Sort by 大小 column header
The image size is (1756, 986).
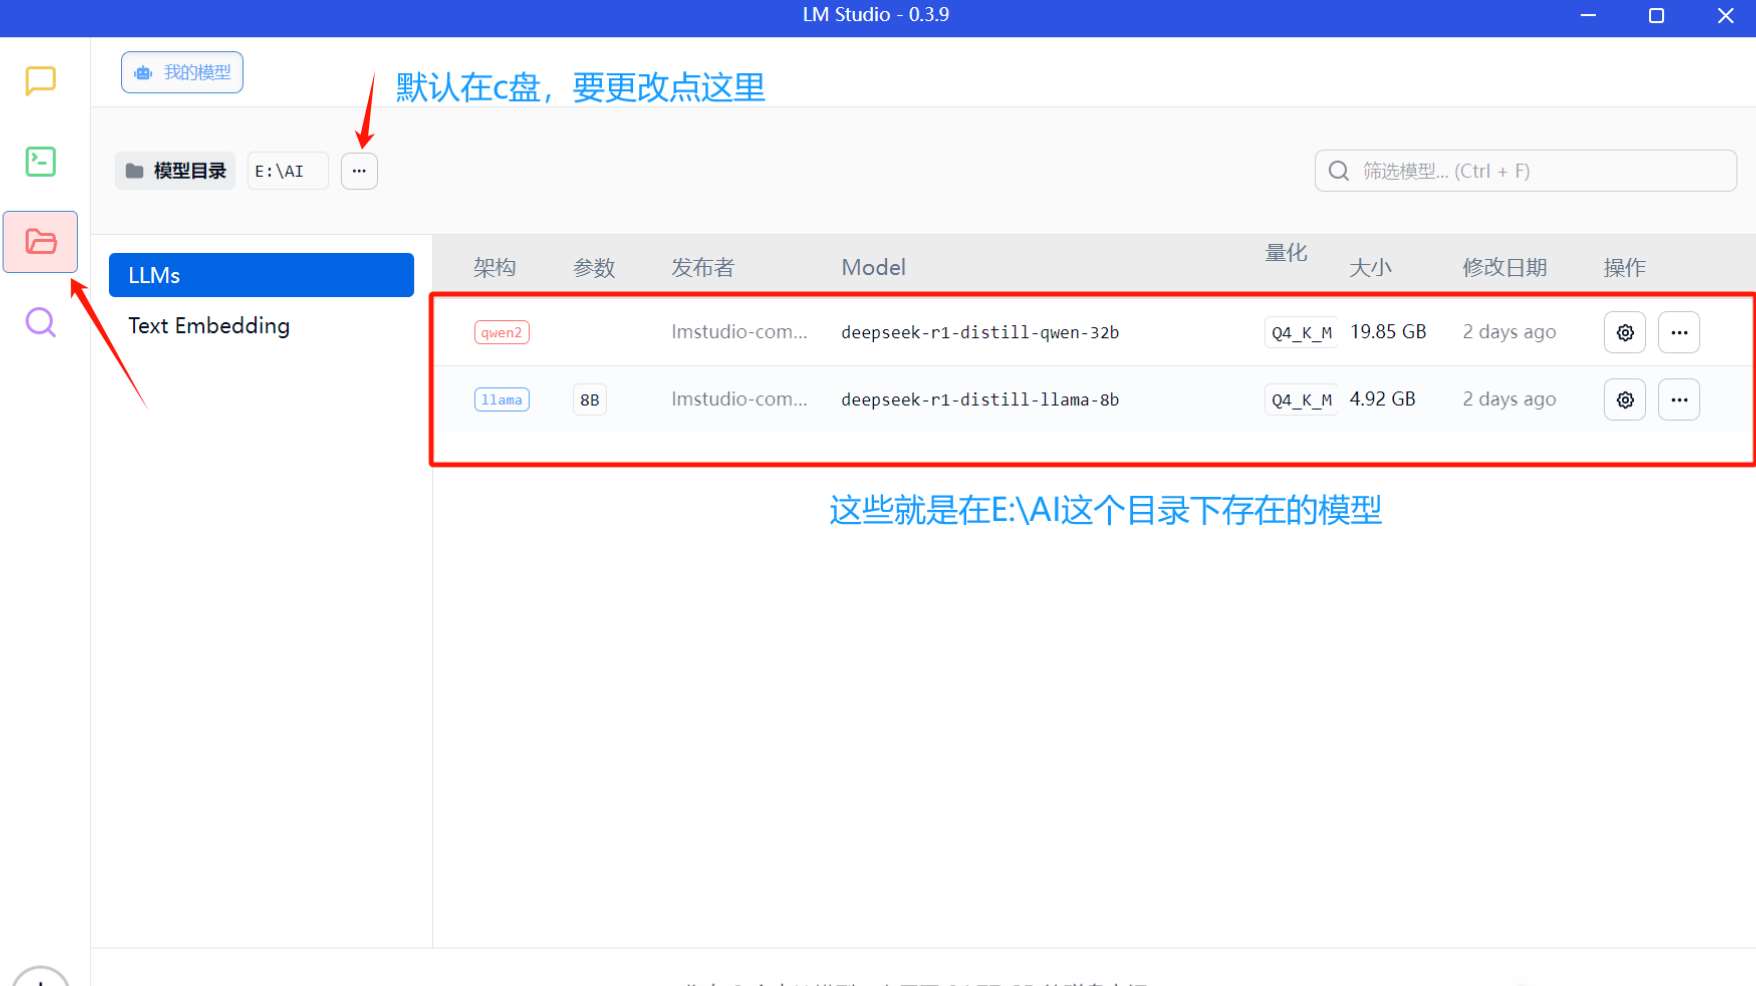tap(1369, 268)
